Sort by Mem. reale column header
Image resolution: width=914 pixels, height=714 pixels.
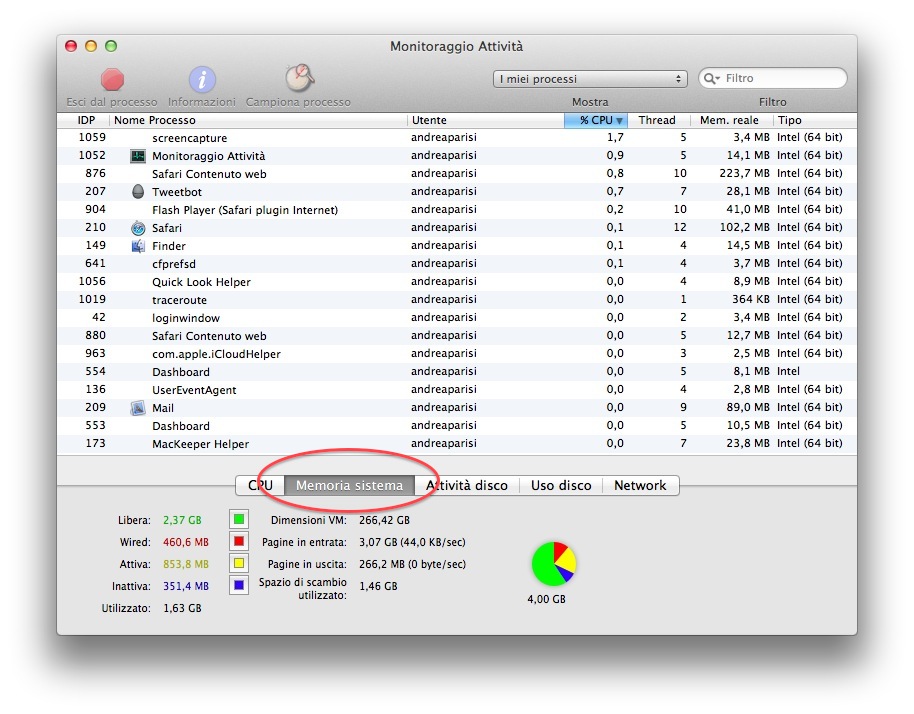(732, 120)
